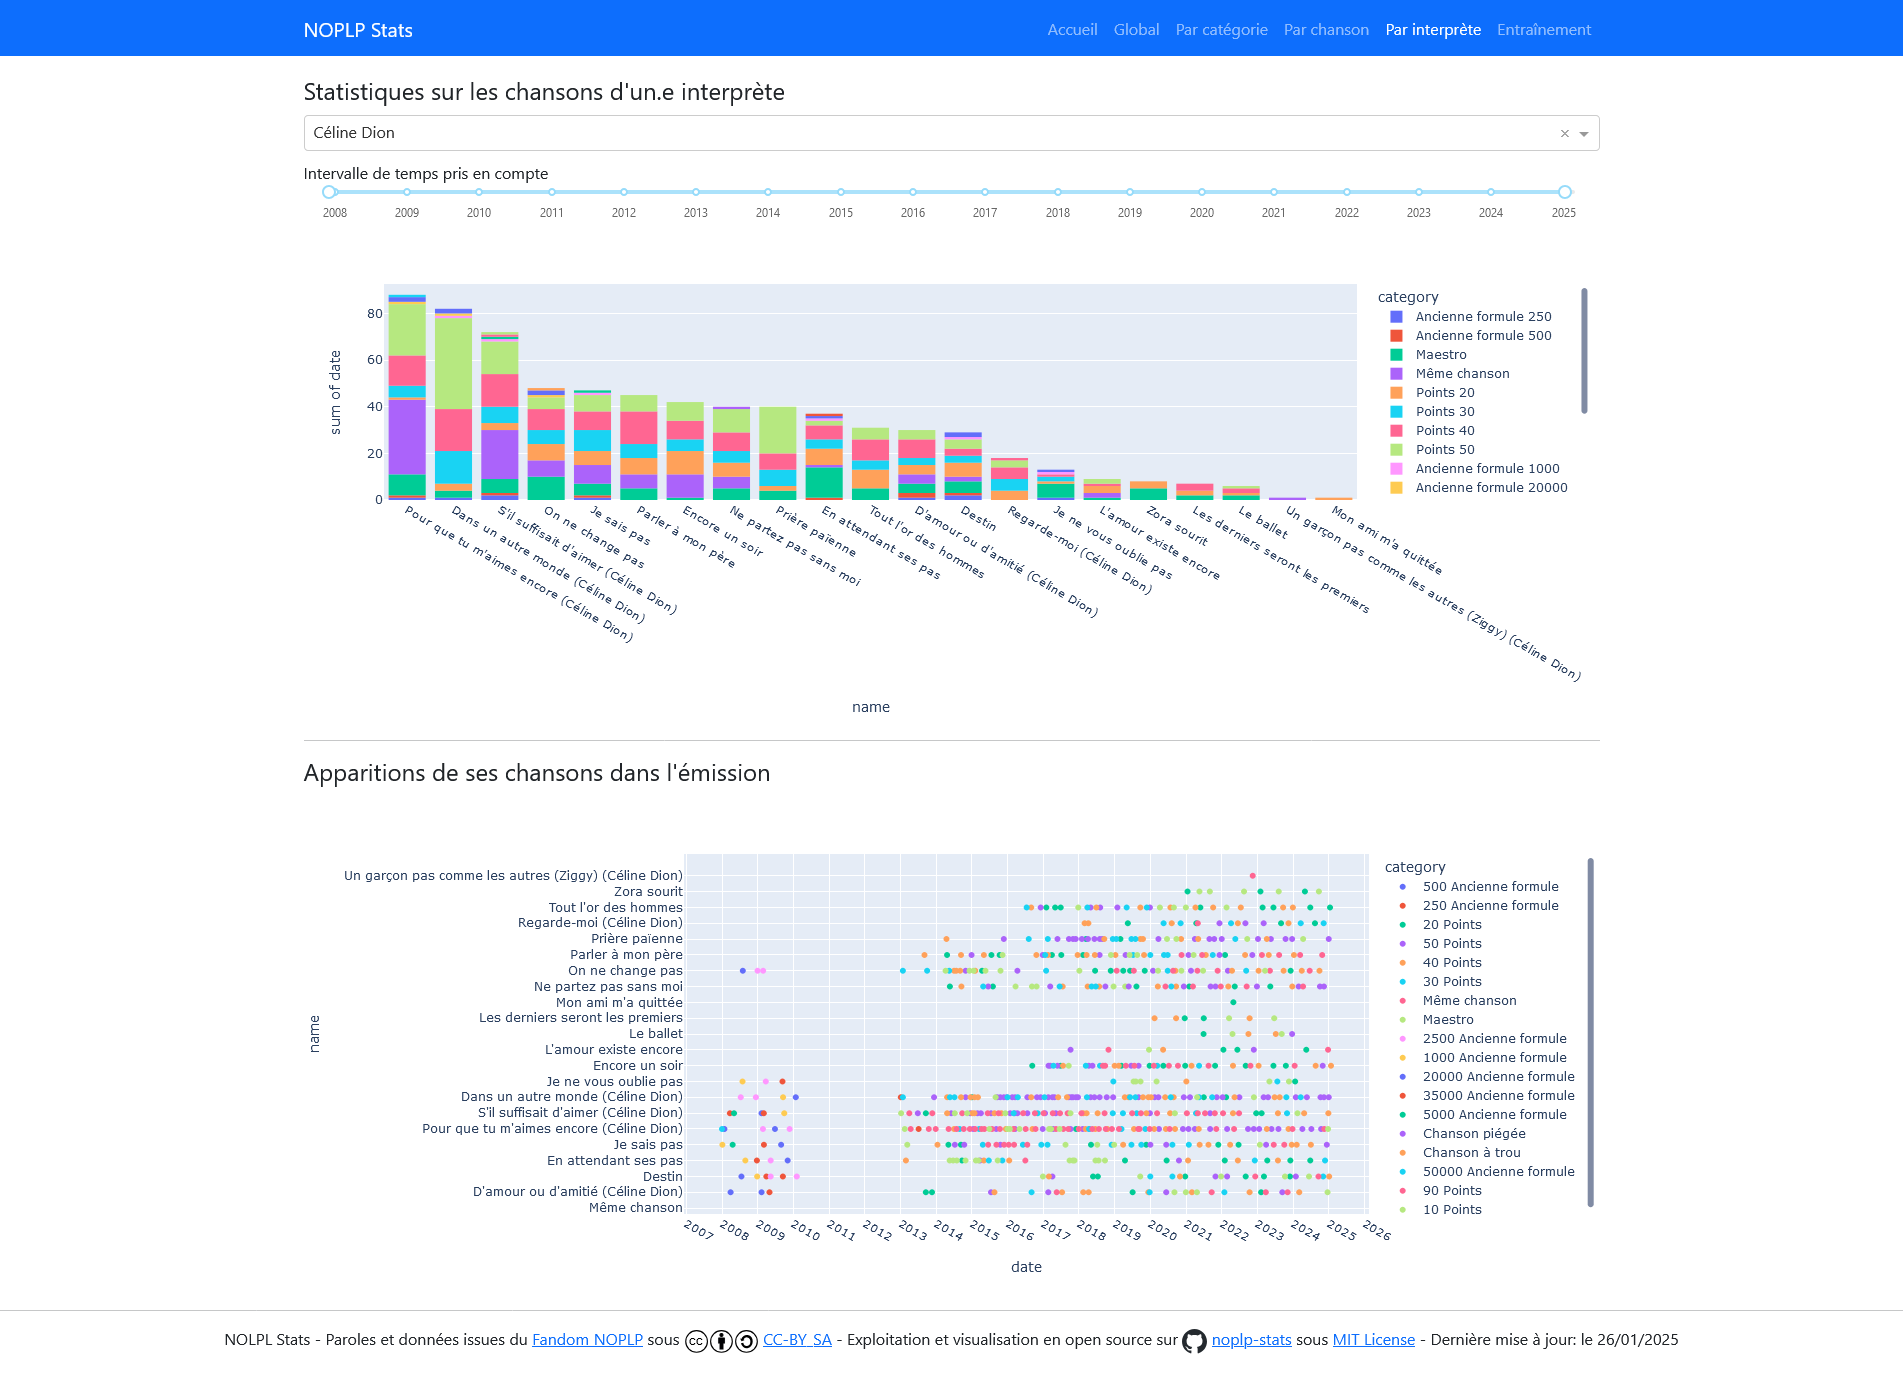
Task: Open the Global statistics tab
Action: [1137, 30]
